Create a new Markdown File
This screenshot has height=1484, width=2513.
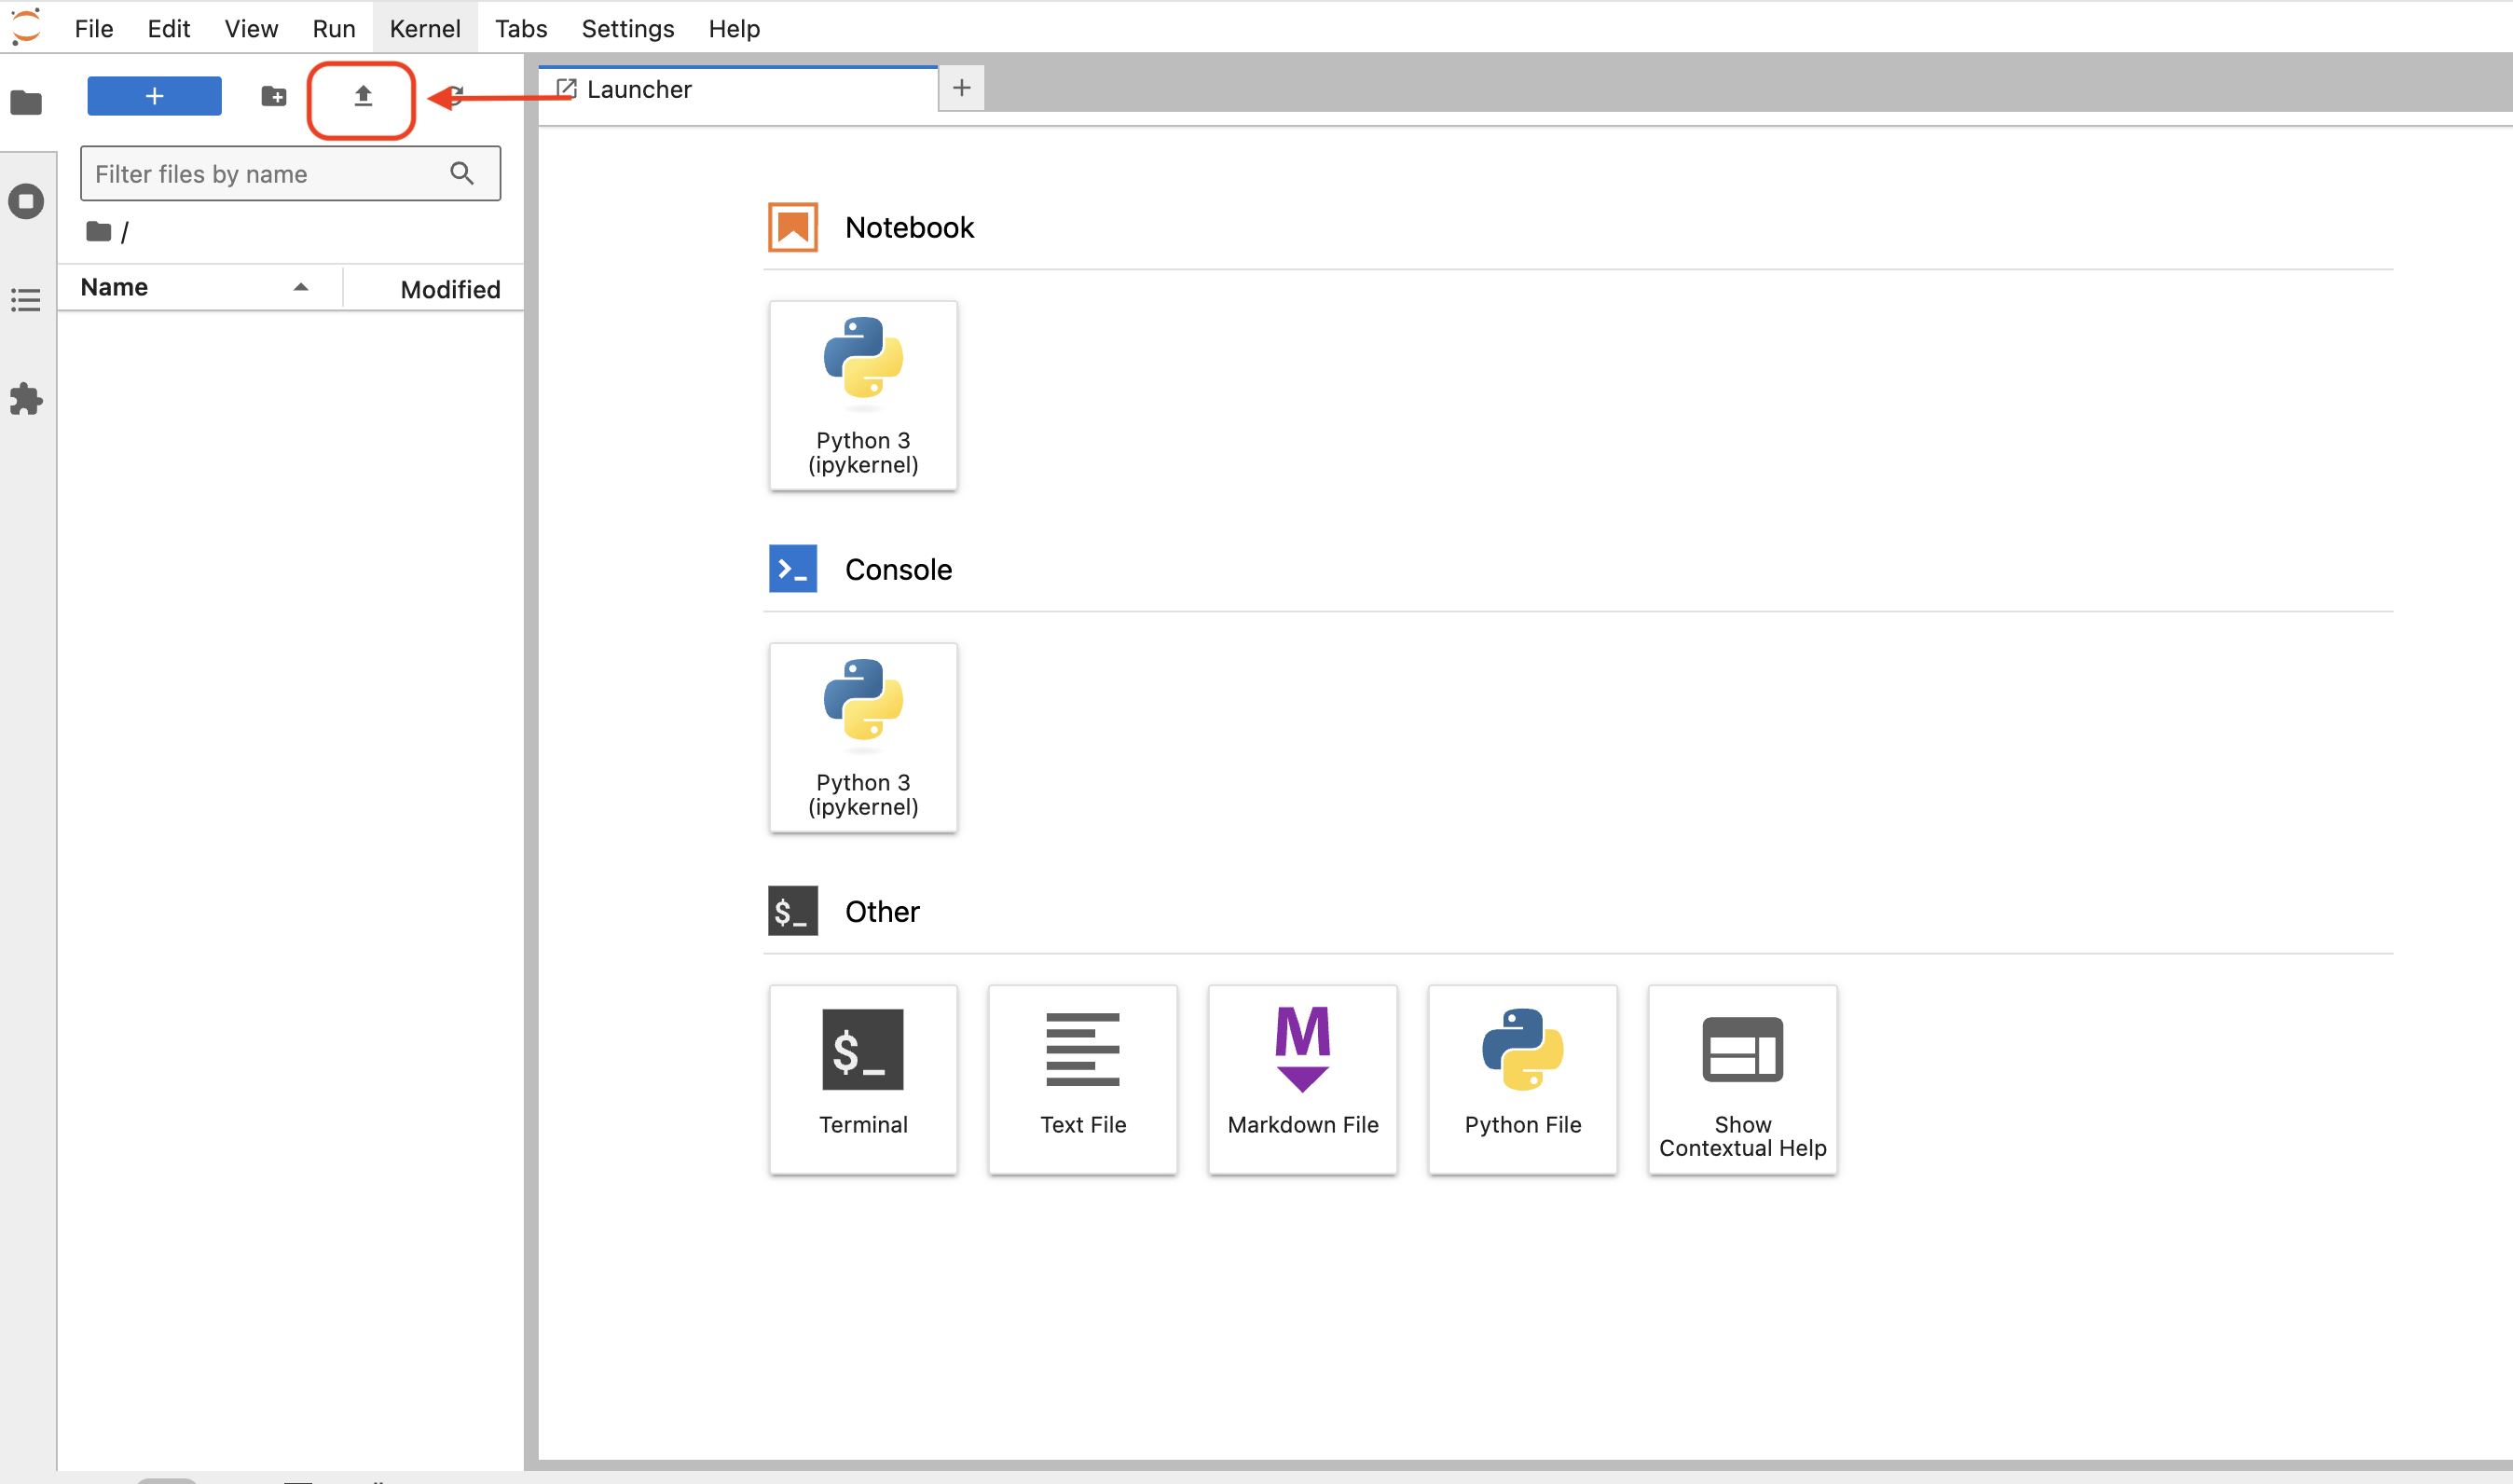tap(1303, 1079)
